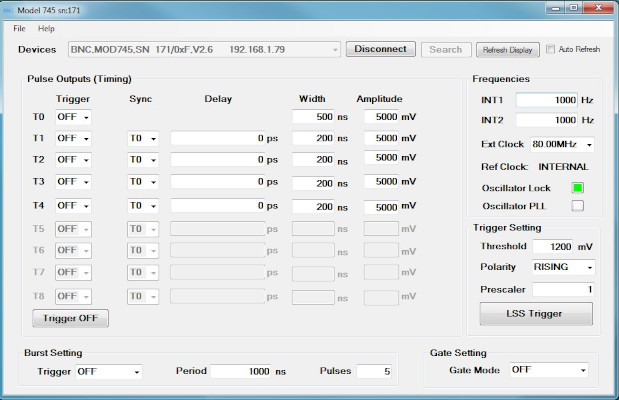Image resolution: width=619 pixels, height=400 pixels.
Task: Open the Devices dropdown list
Action: 334,49
